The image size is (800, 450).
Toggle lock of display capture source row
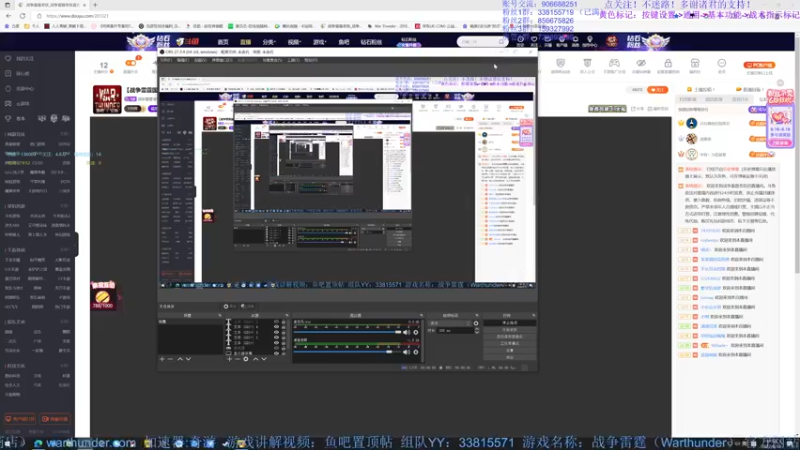284,353
